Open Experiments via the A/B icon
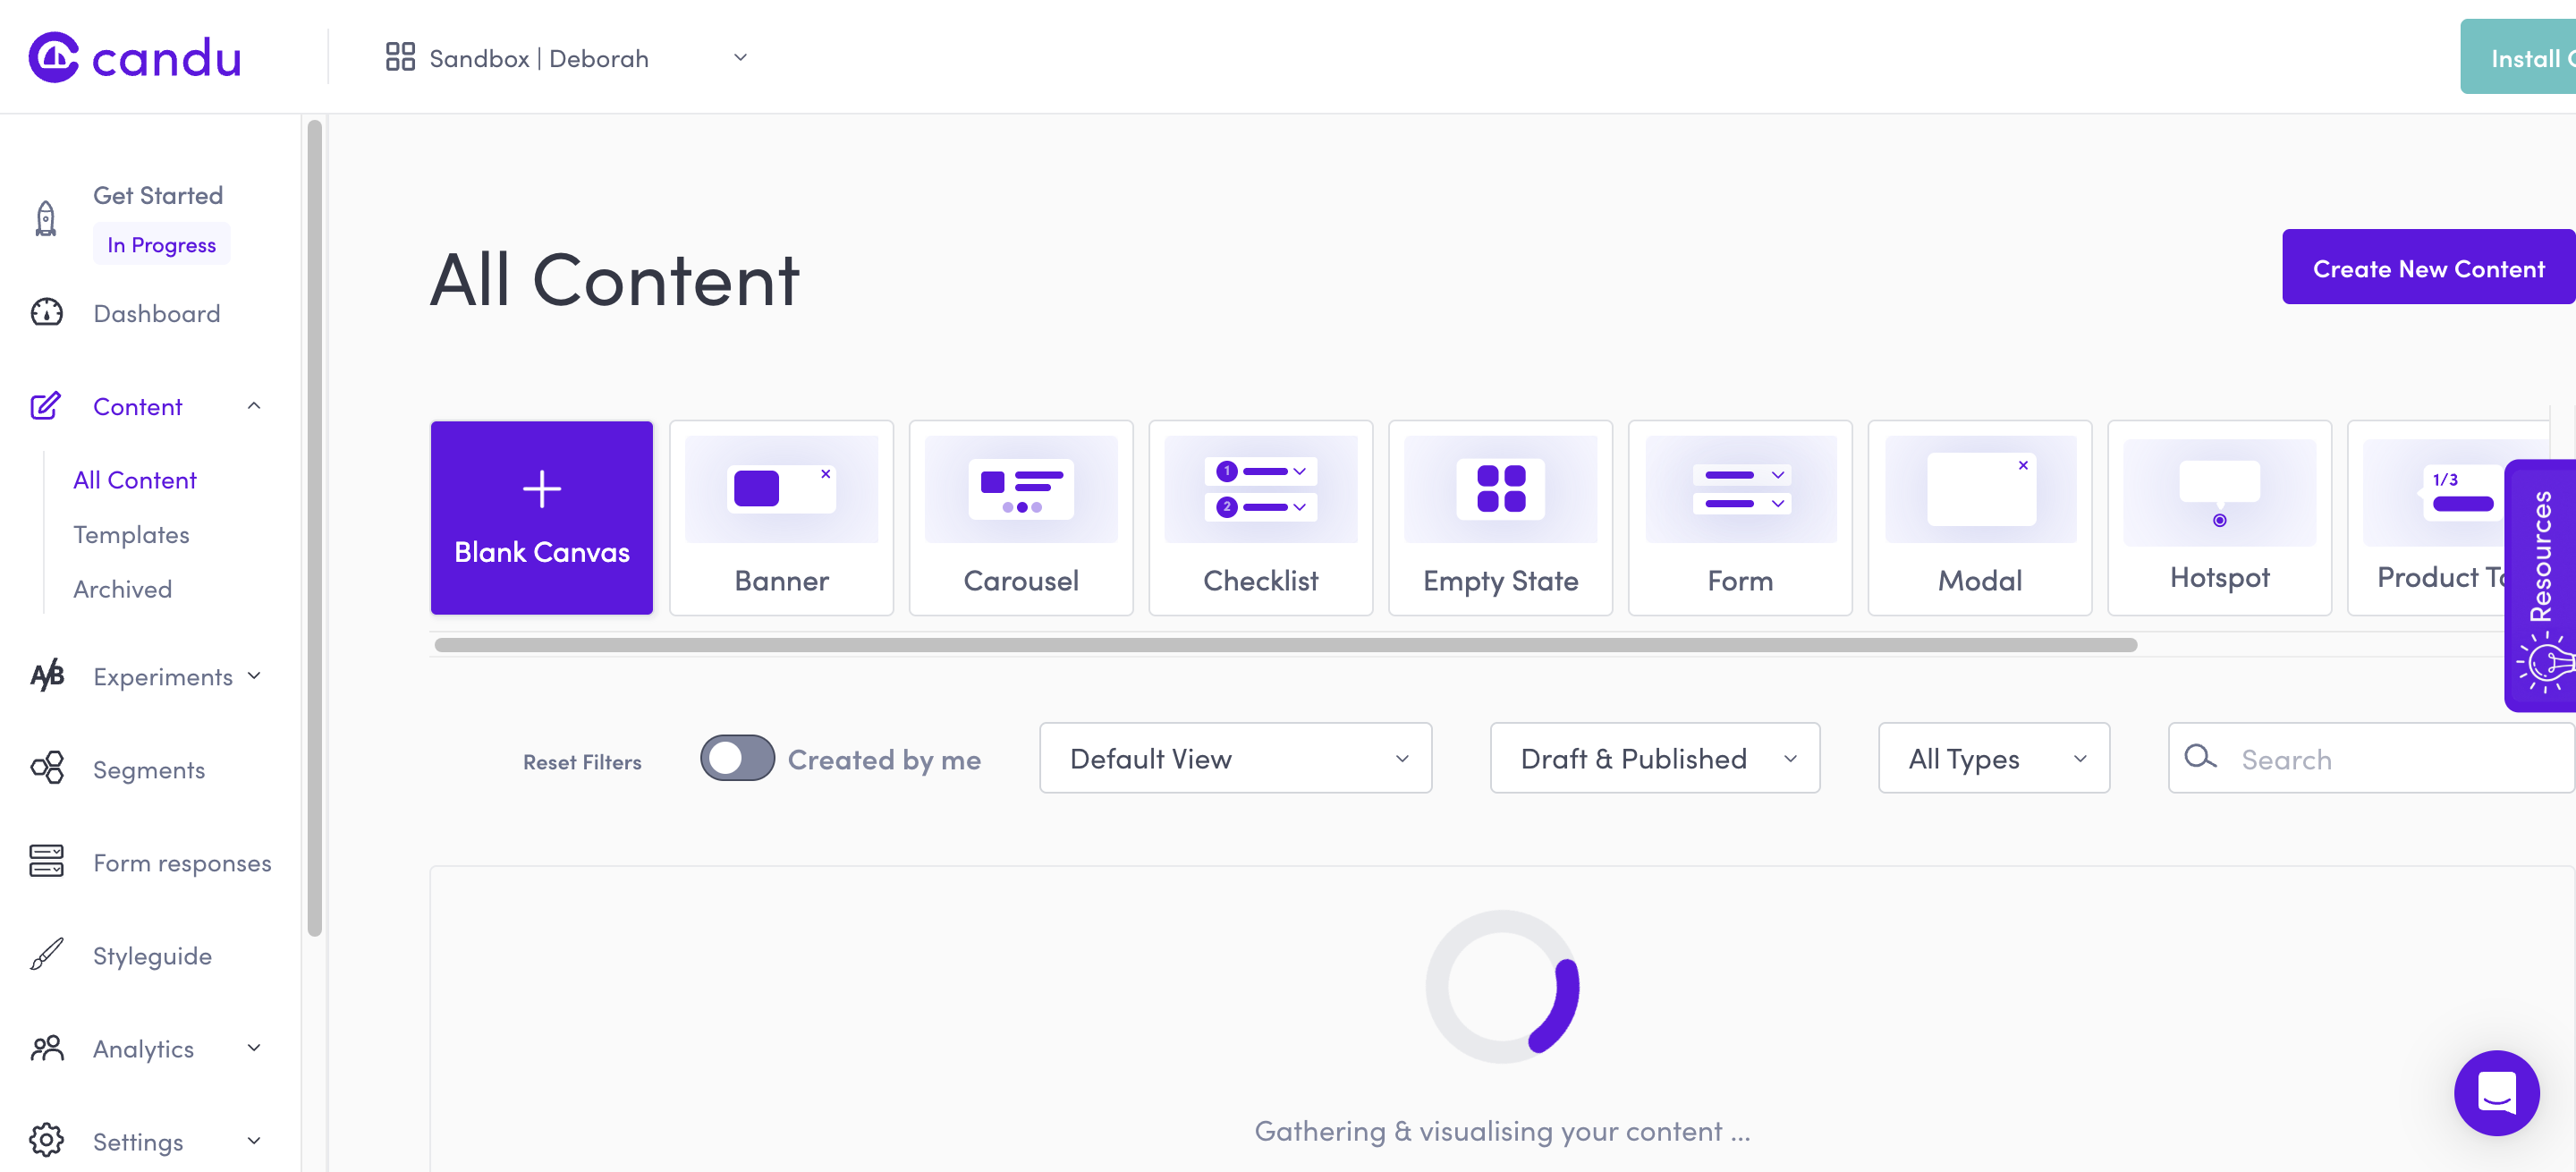Viewport: 2576px width, 1172px height. tap(46, 676)
